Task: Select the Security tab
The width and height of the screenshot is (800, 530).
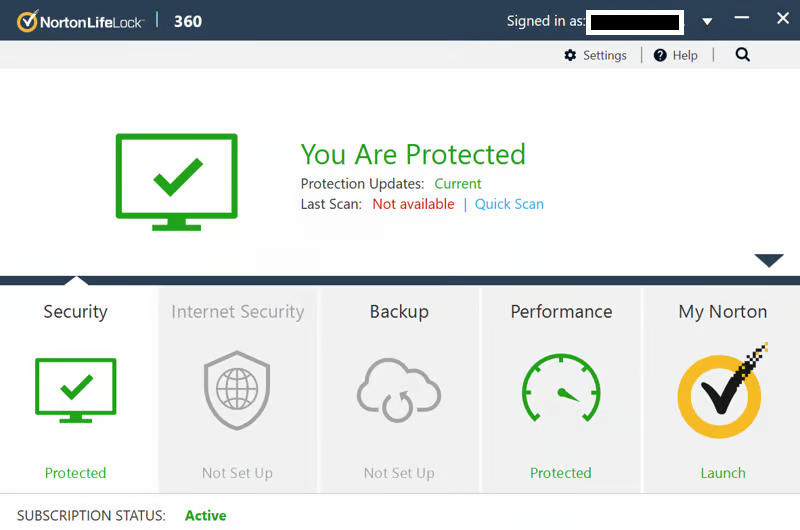Action: coord(76,312)
